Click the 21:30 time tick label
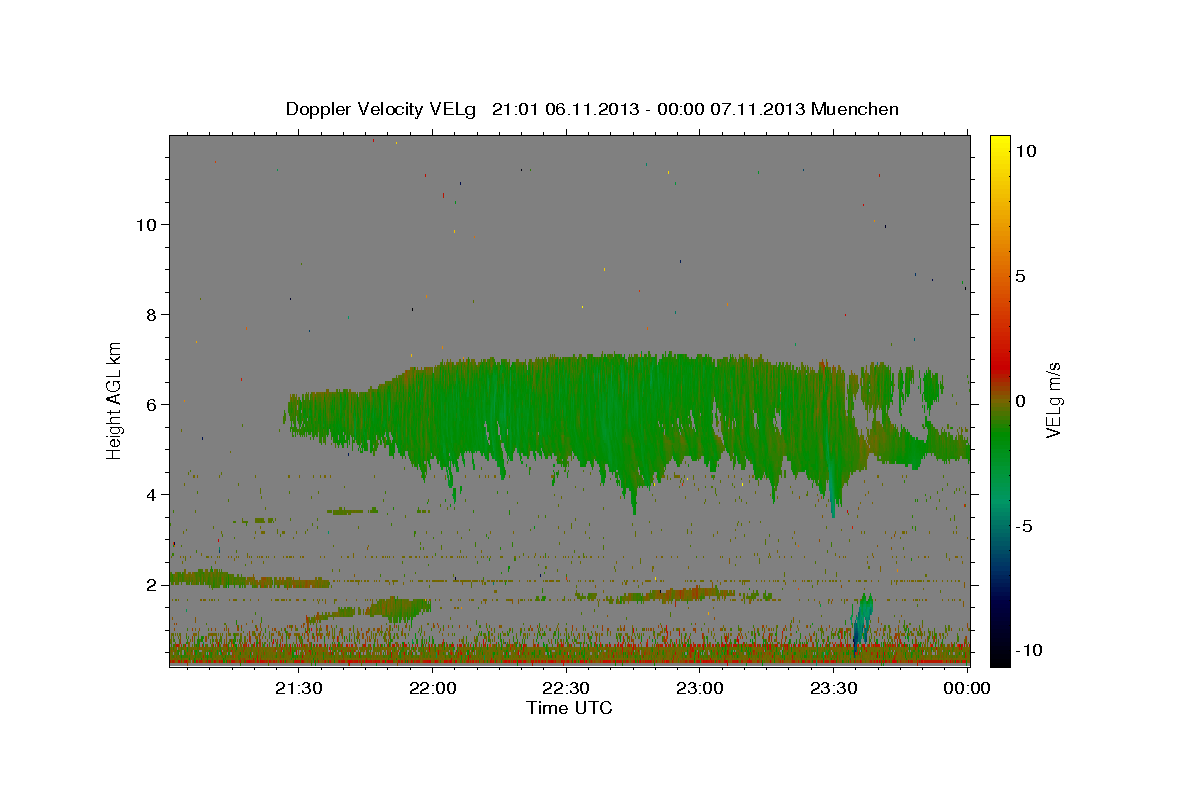Image resolution: width=1200 pixels, height=800 pixels. coord(299,688)
